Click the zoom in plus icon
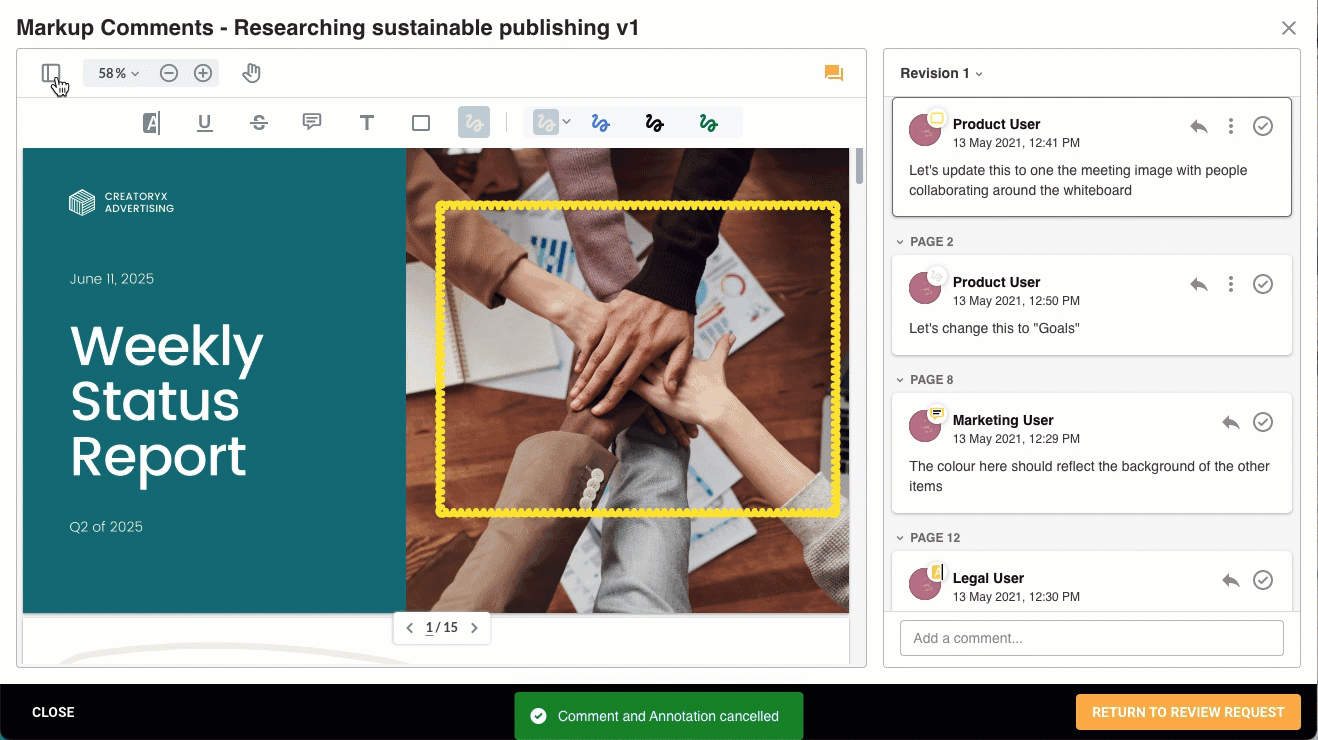This screenshot has height=740, width=1318. tap(203, 73)
